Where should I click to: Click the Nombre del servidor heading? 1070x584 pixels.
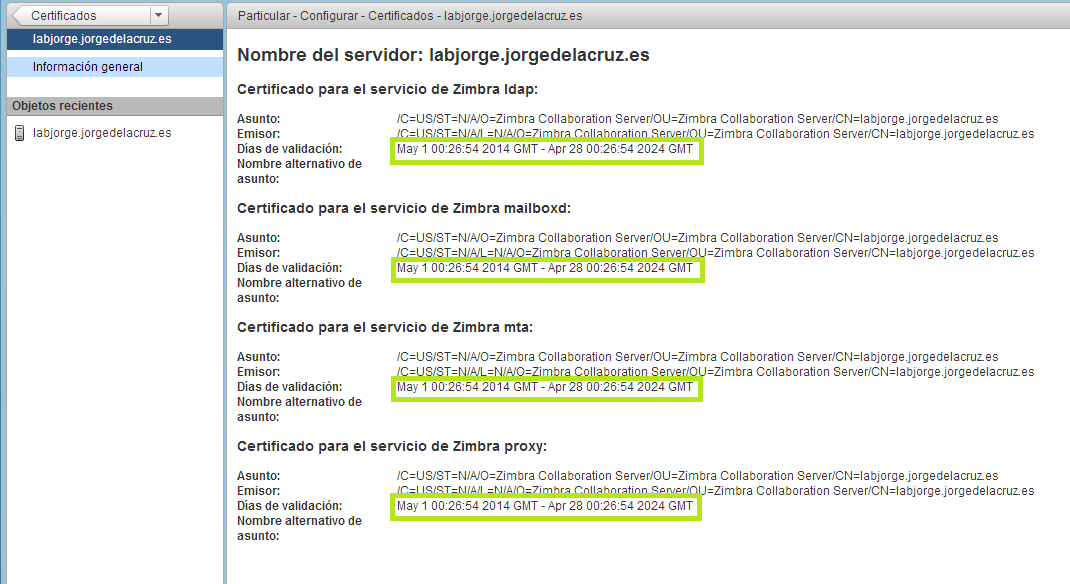[x=443, y=55]
